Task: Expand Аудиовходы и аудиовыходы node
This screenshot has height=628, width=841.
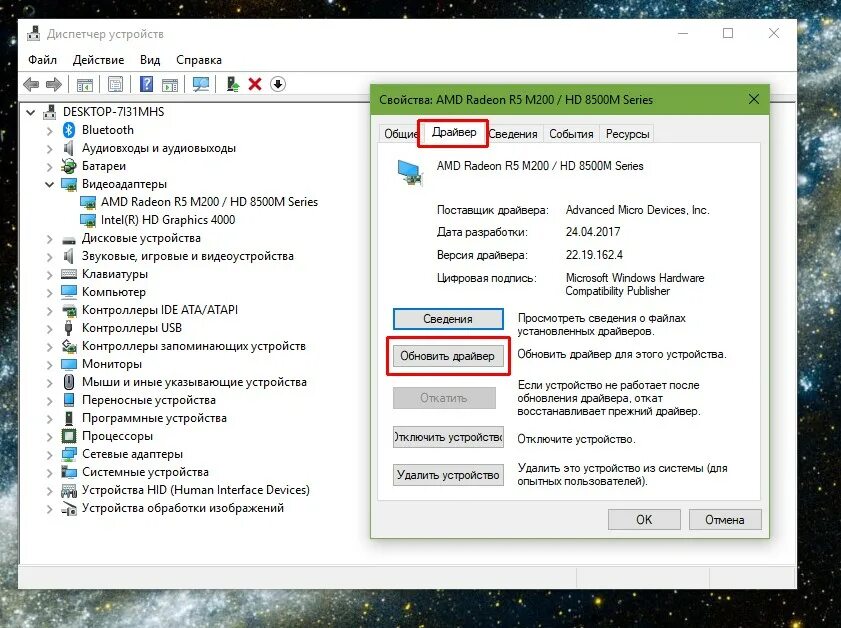Action: pos(49,149)
